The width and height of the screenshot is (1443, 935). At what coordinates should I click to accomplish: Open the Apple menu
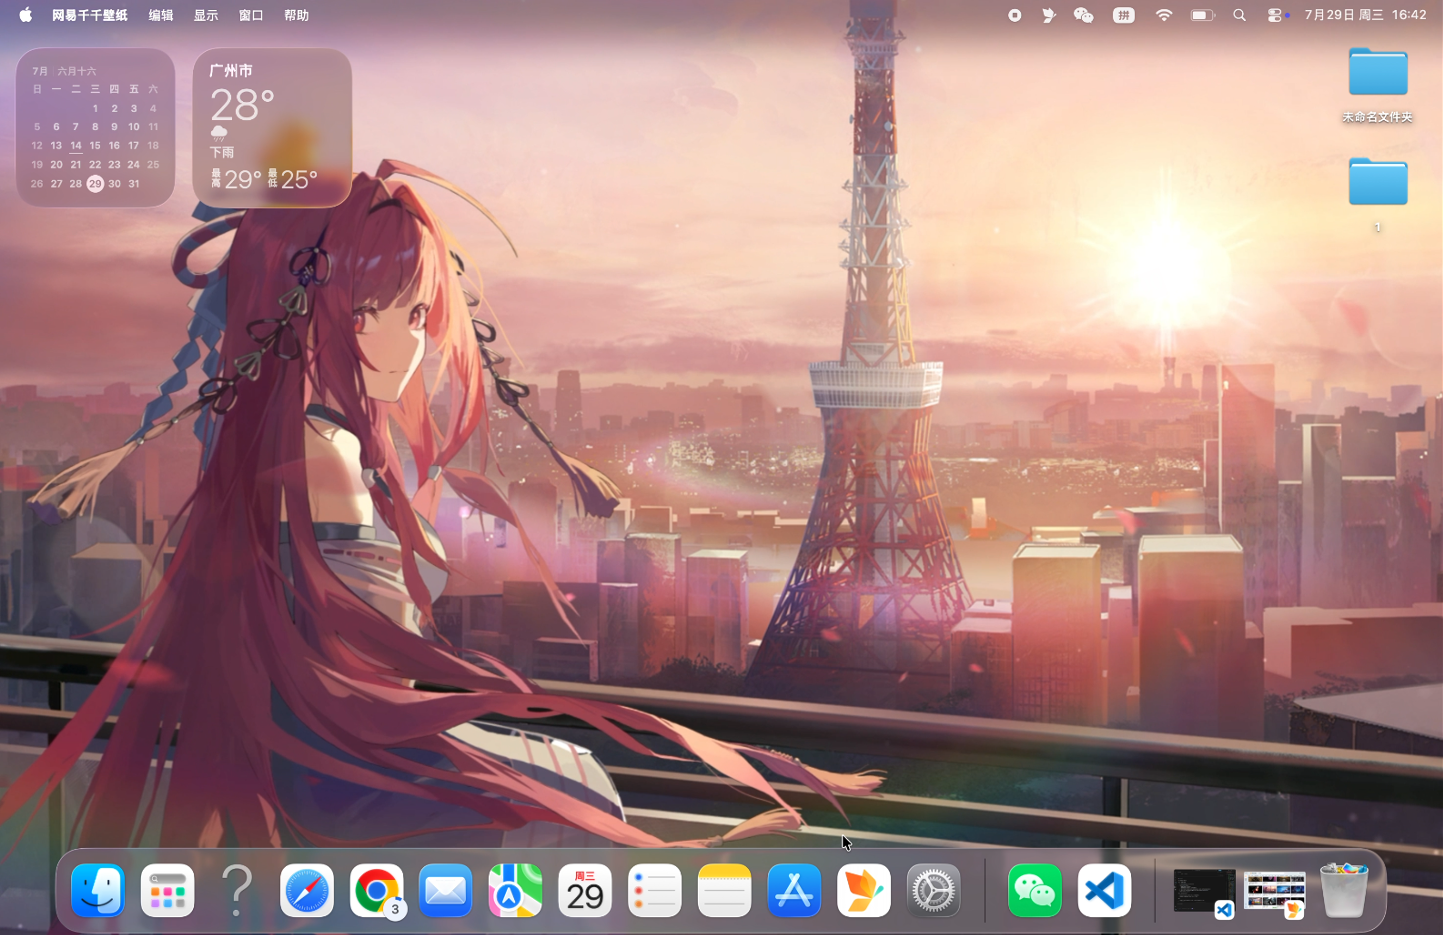point(25,15)
